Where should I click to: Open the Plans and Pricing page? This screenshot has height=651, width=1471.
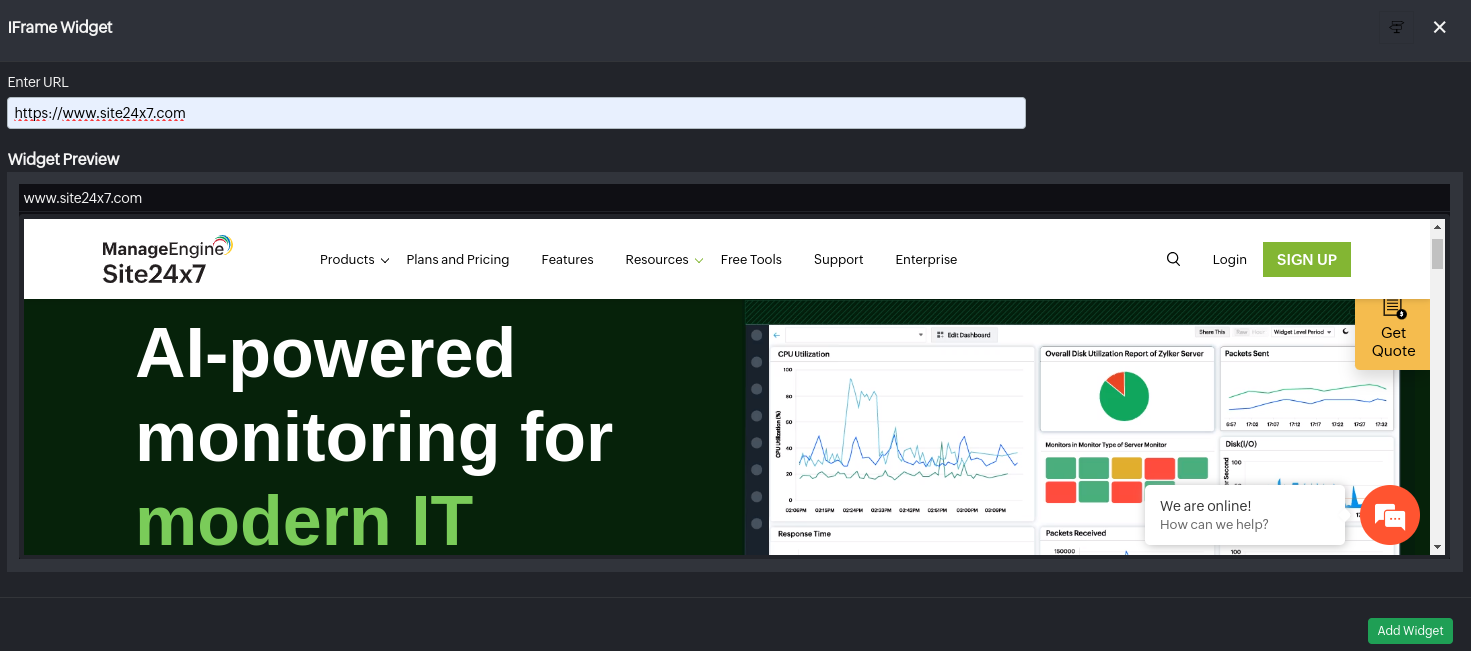click(x=457, y=259)
